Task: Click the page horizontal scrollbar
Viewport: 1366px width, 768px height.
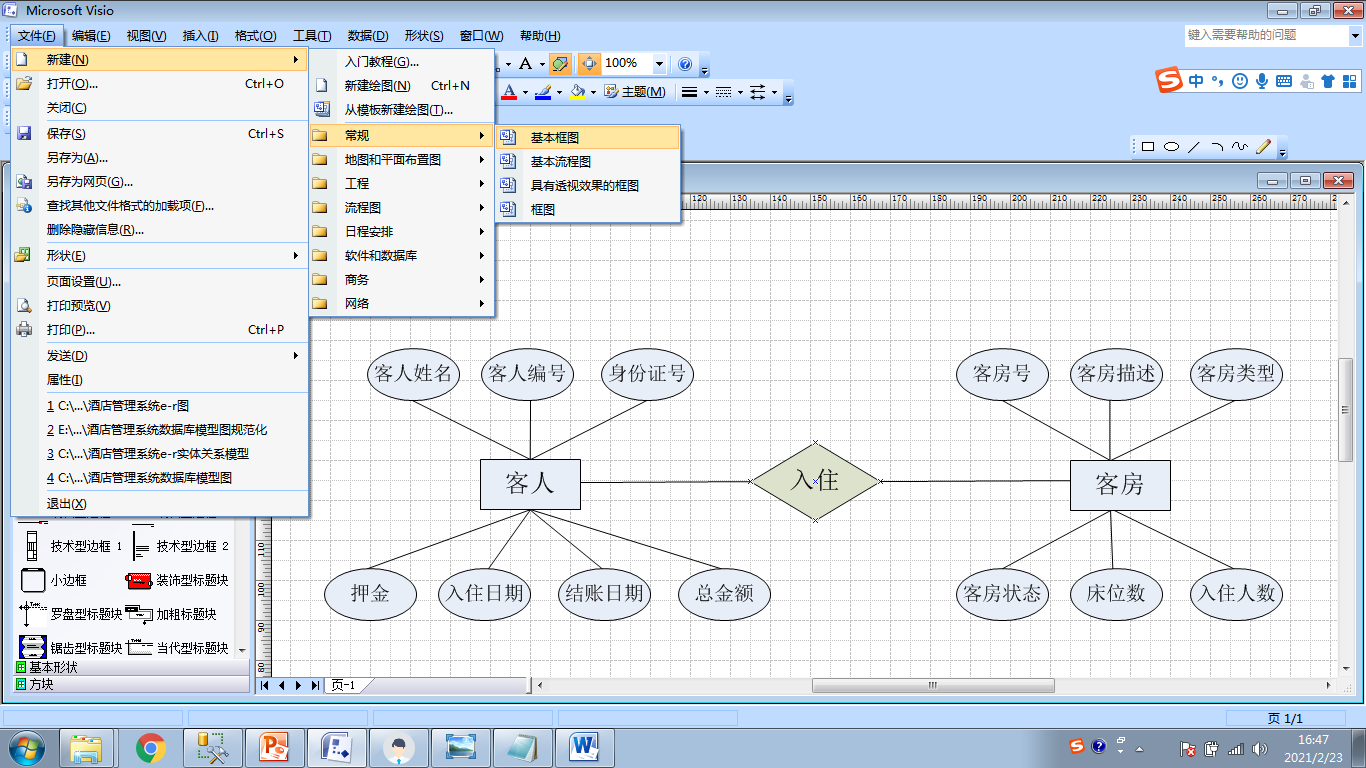Action: [x=930, y=685]
